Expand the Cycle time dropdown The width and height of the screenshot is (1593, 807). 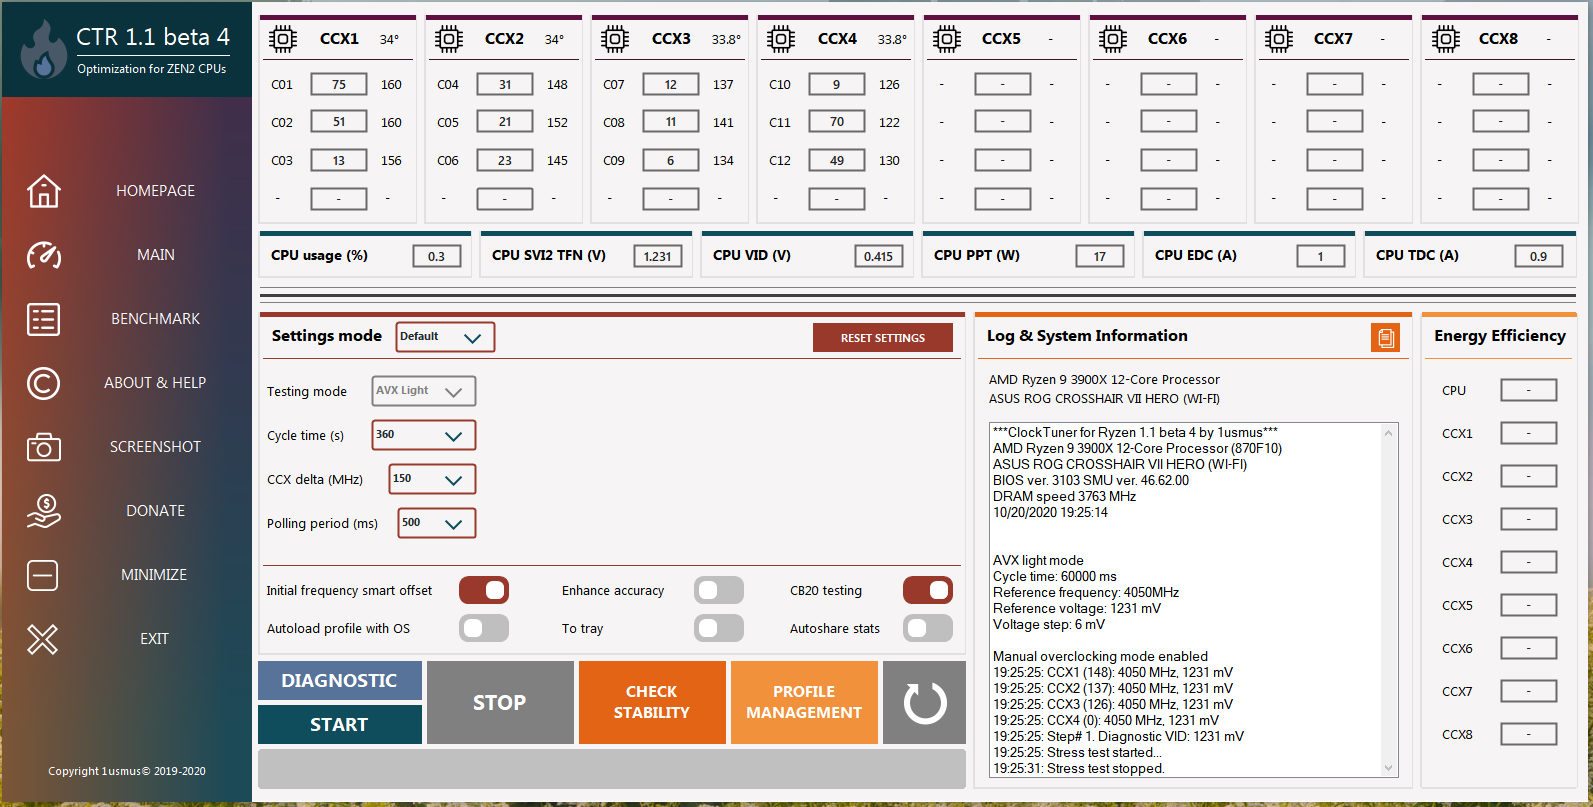424,435
